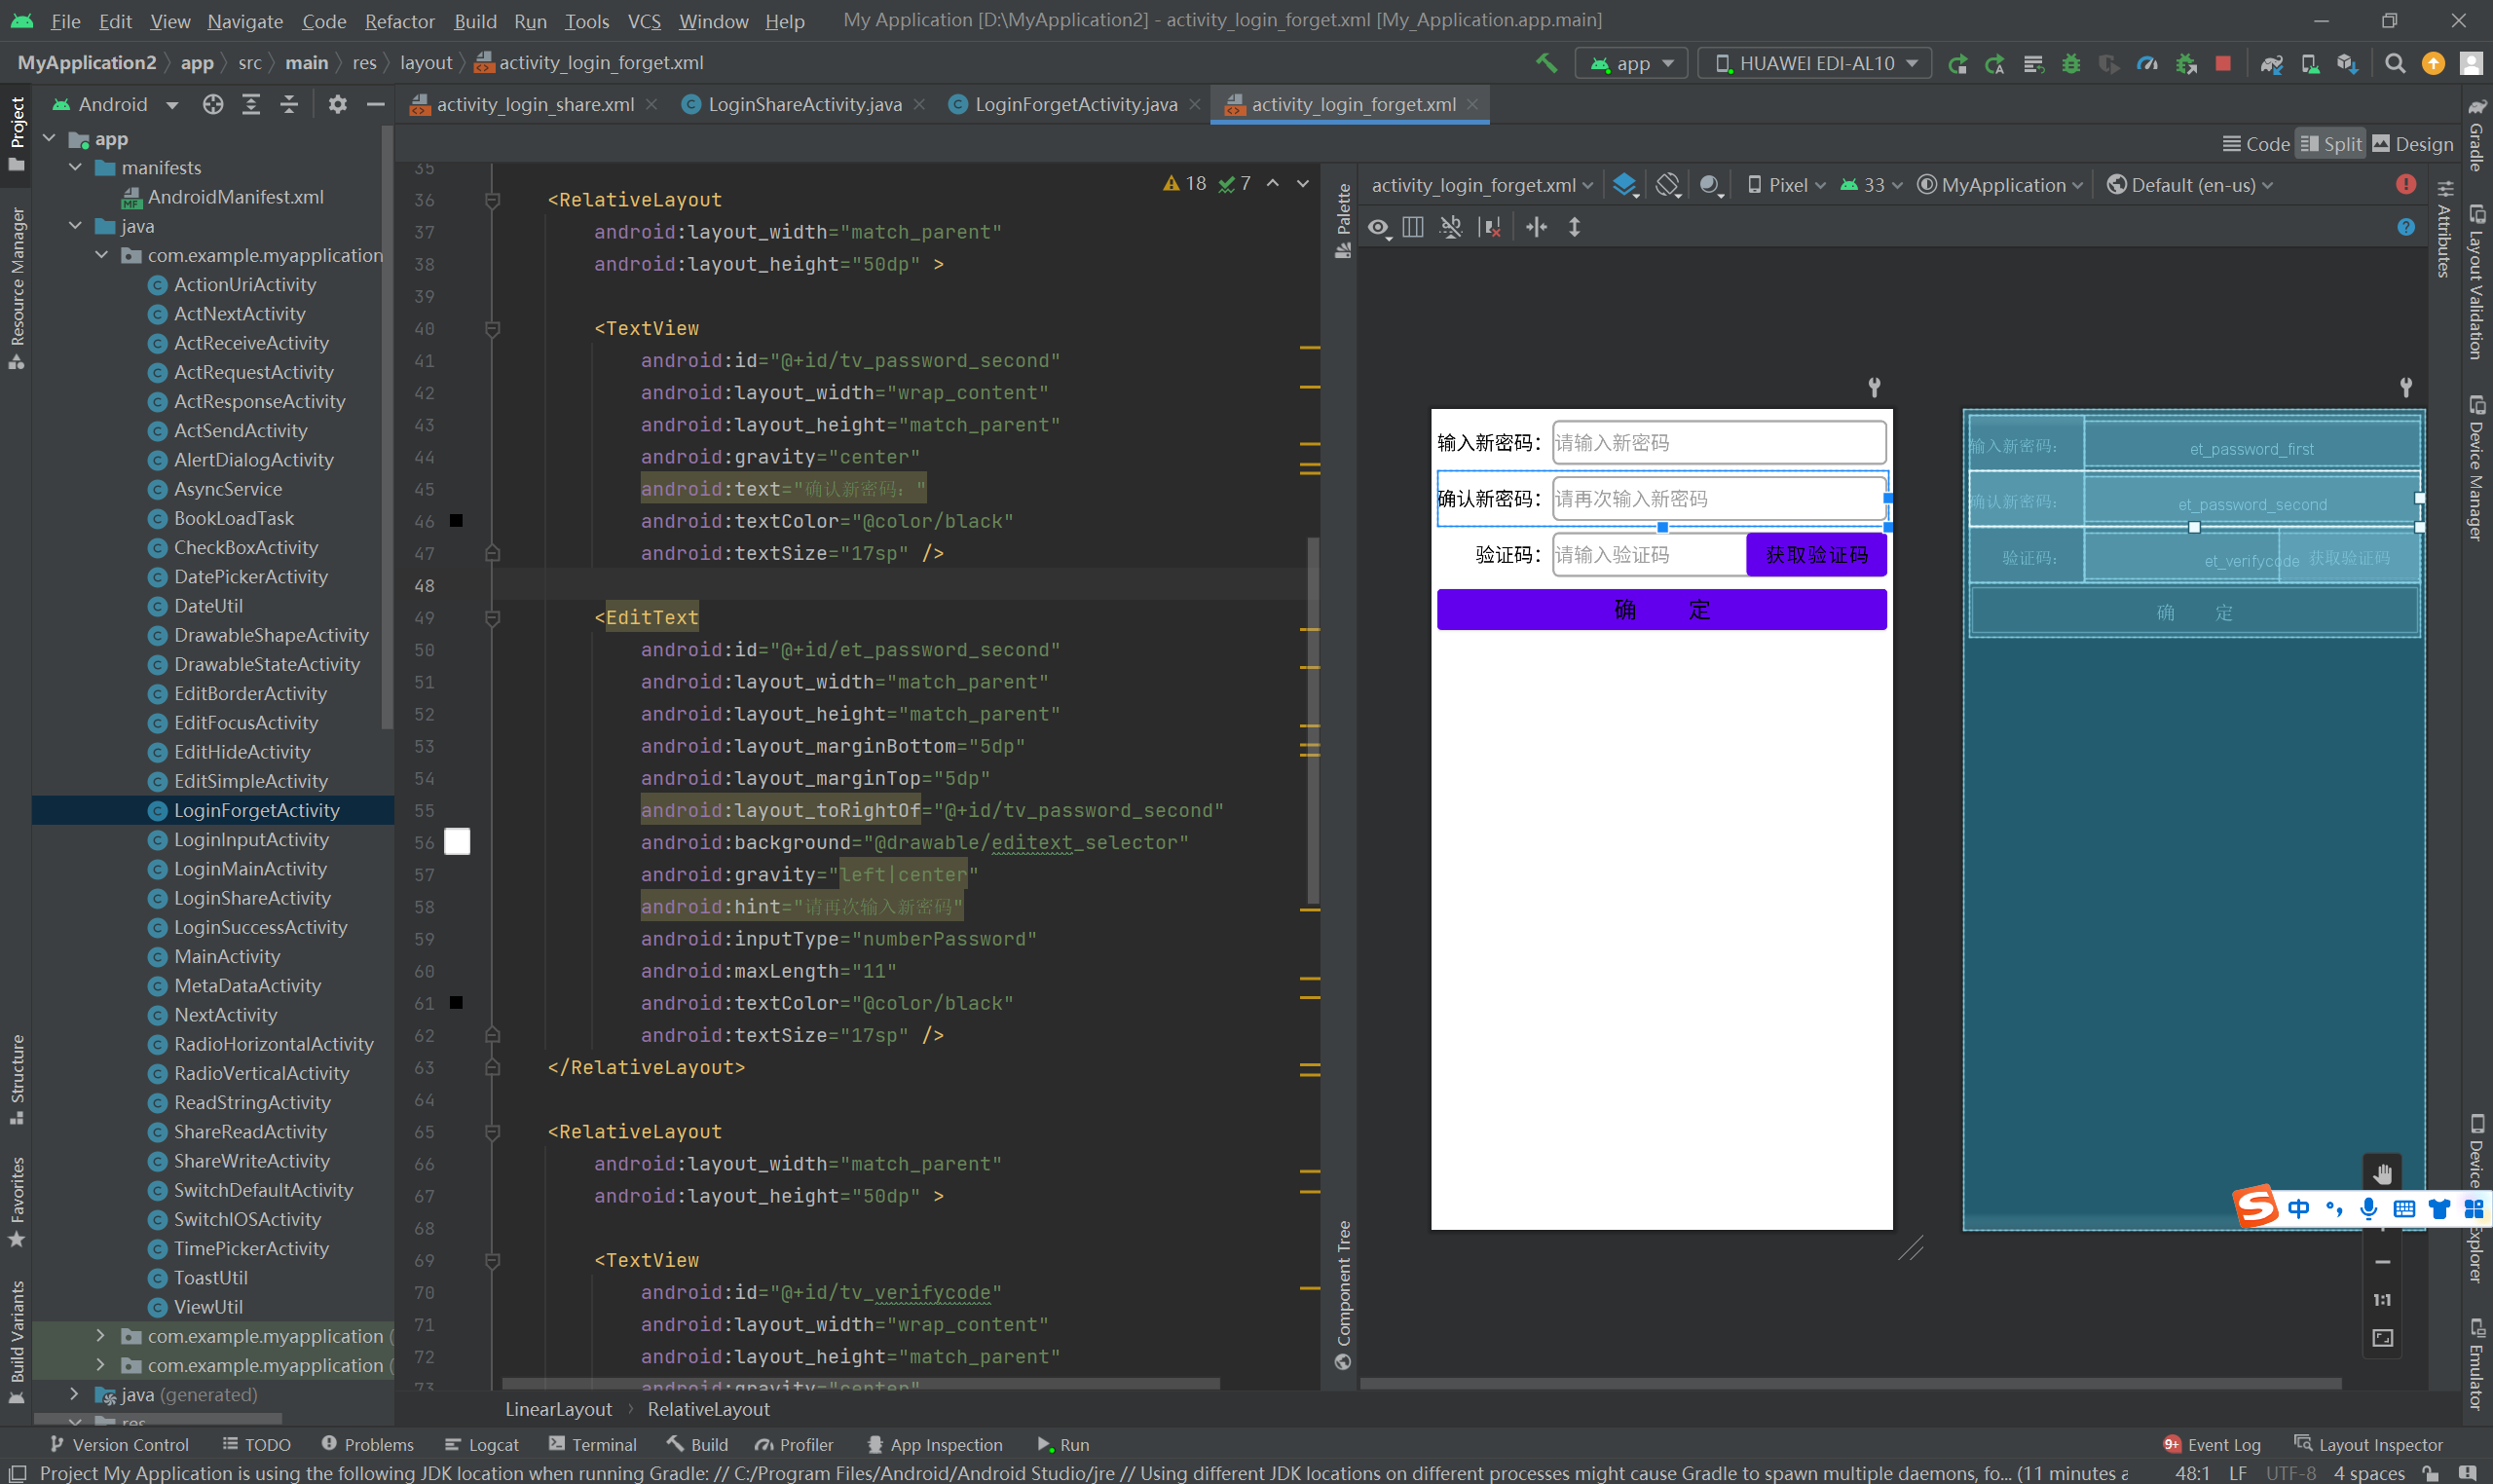2493x1484 pixels.
Task: Open the Refactor menu
Action: coord(399,21)
